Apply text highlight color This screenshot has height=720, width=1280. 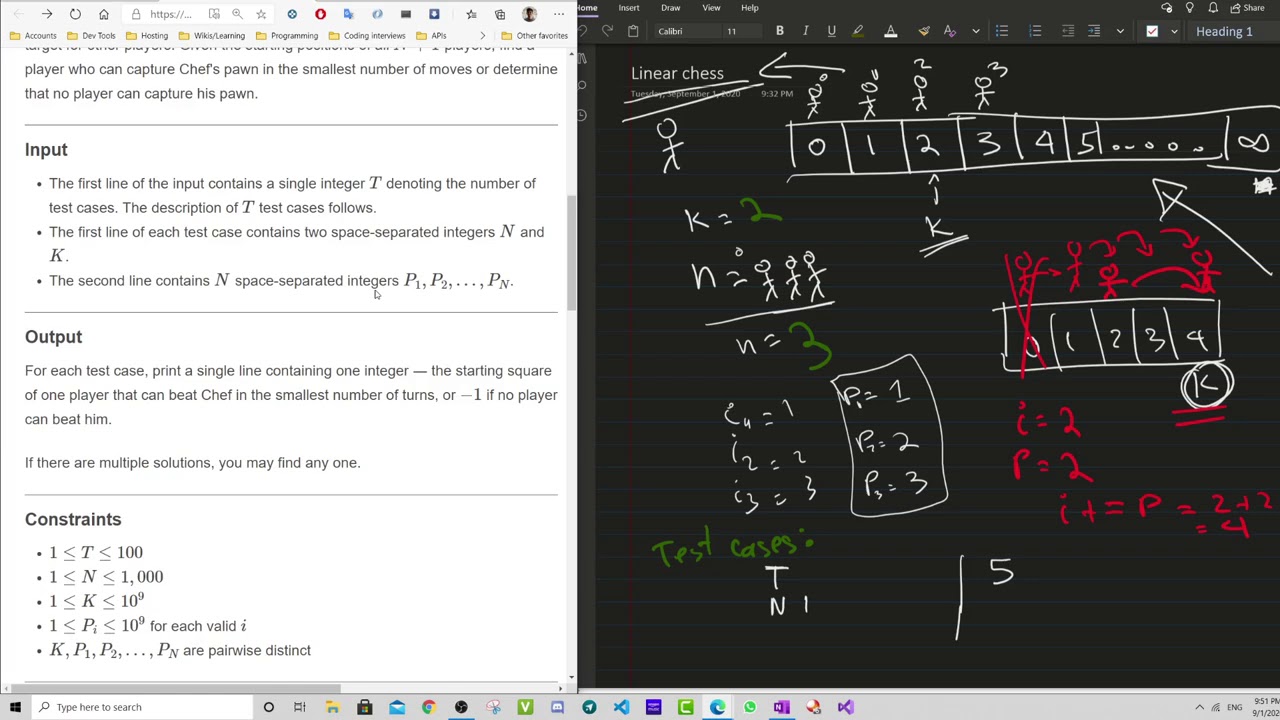click(858, 31)
